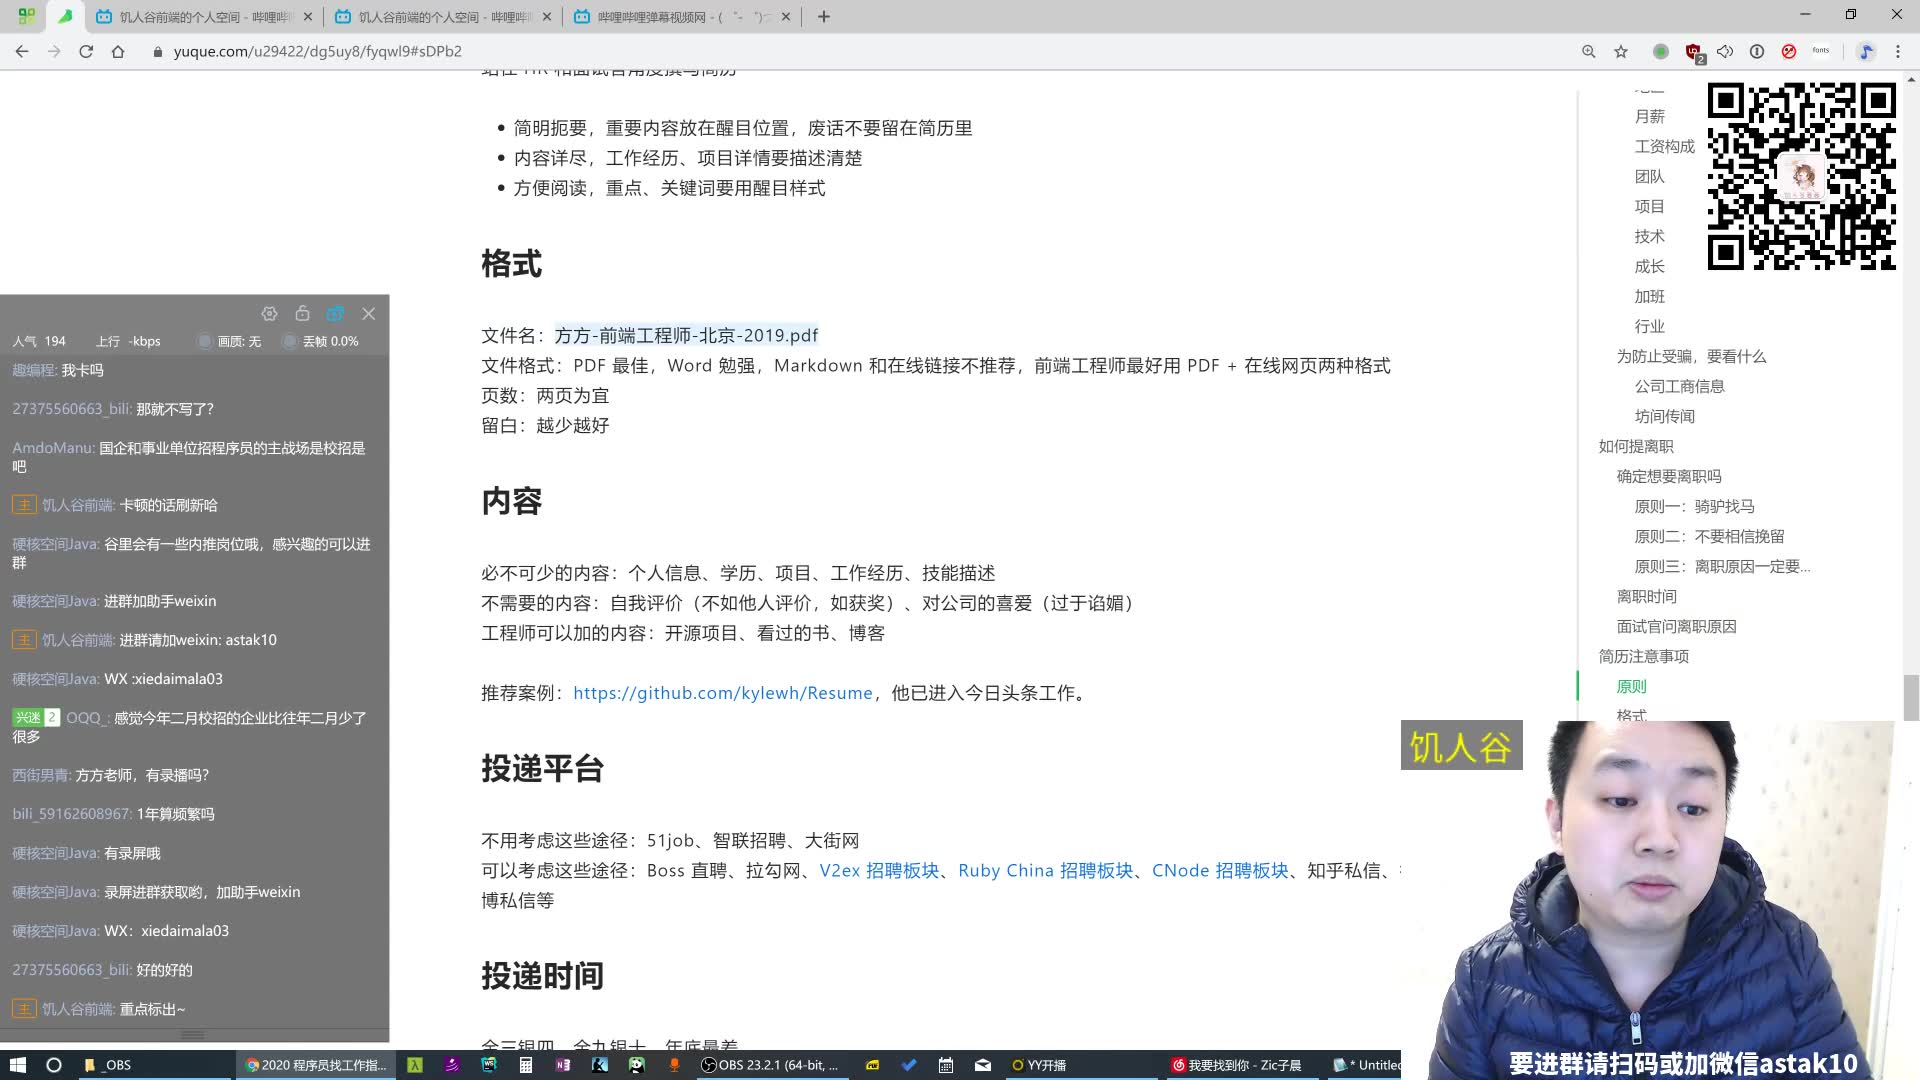Open the 1Password extension icon
Screen dimensions: 1920x1080
(1757, 51)
